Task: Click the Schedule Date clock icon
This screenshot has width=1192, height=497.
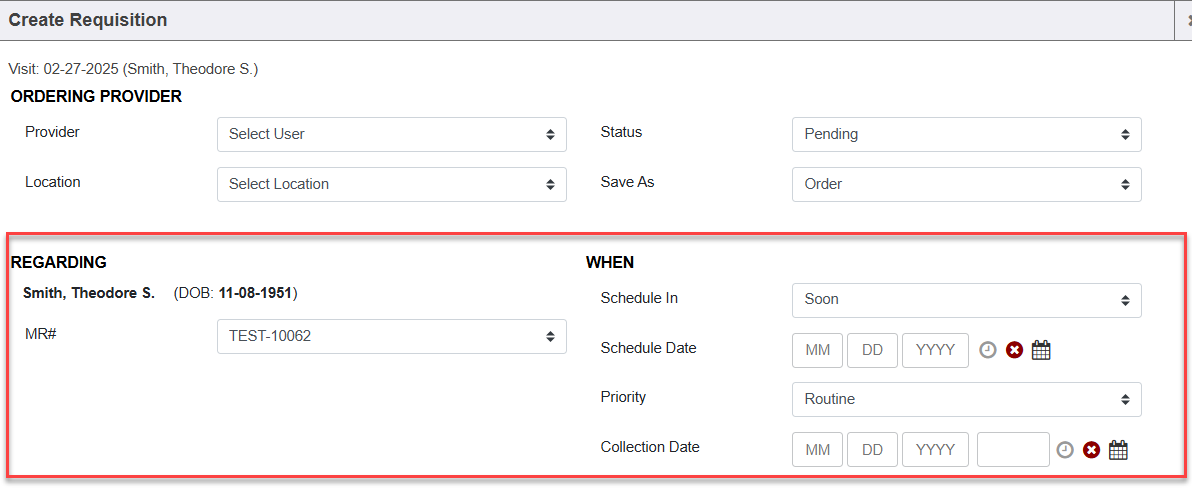Action: [987, 350]
